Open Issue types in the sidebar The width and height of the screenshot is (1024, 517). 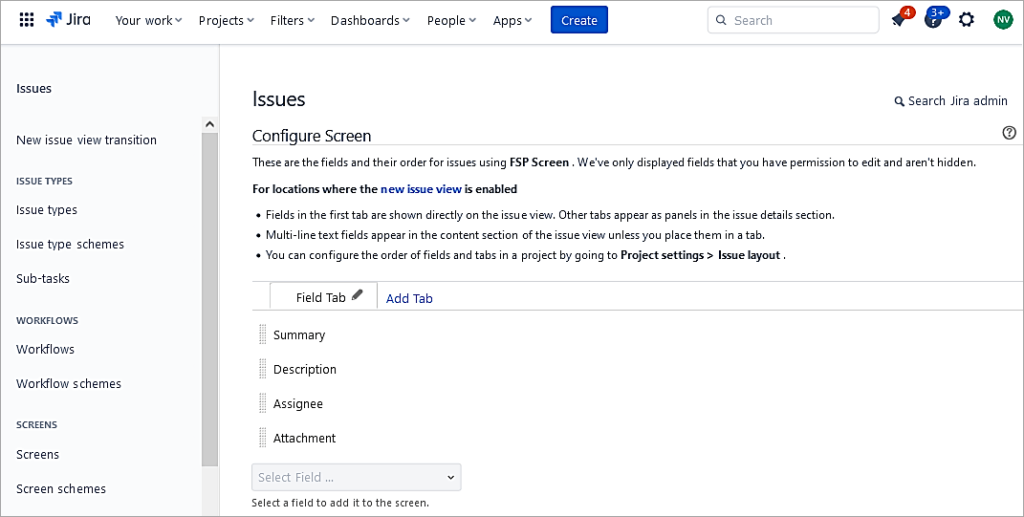coord(47,210)
